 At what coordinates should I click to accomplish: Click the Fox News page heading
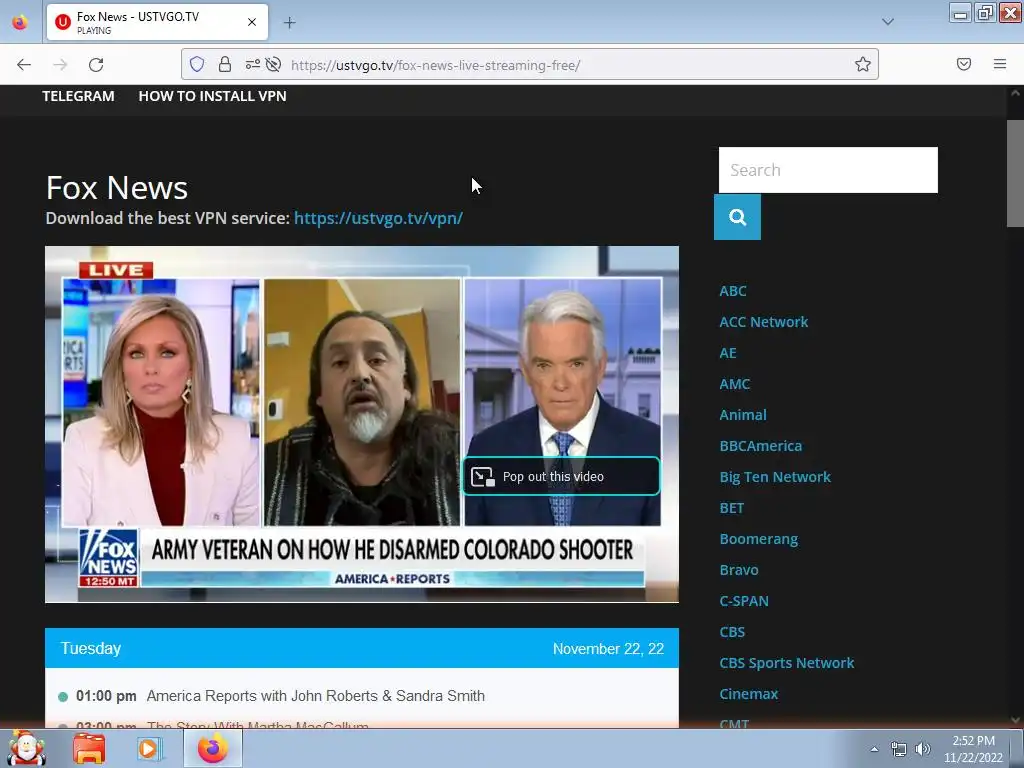(x=117, y=188)
